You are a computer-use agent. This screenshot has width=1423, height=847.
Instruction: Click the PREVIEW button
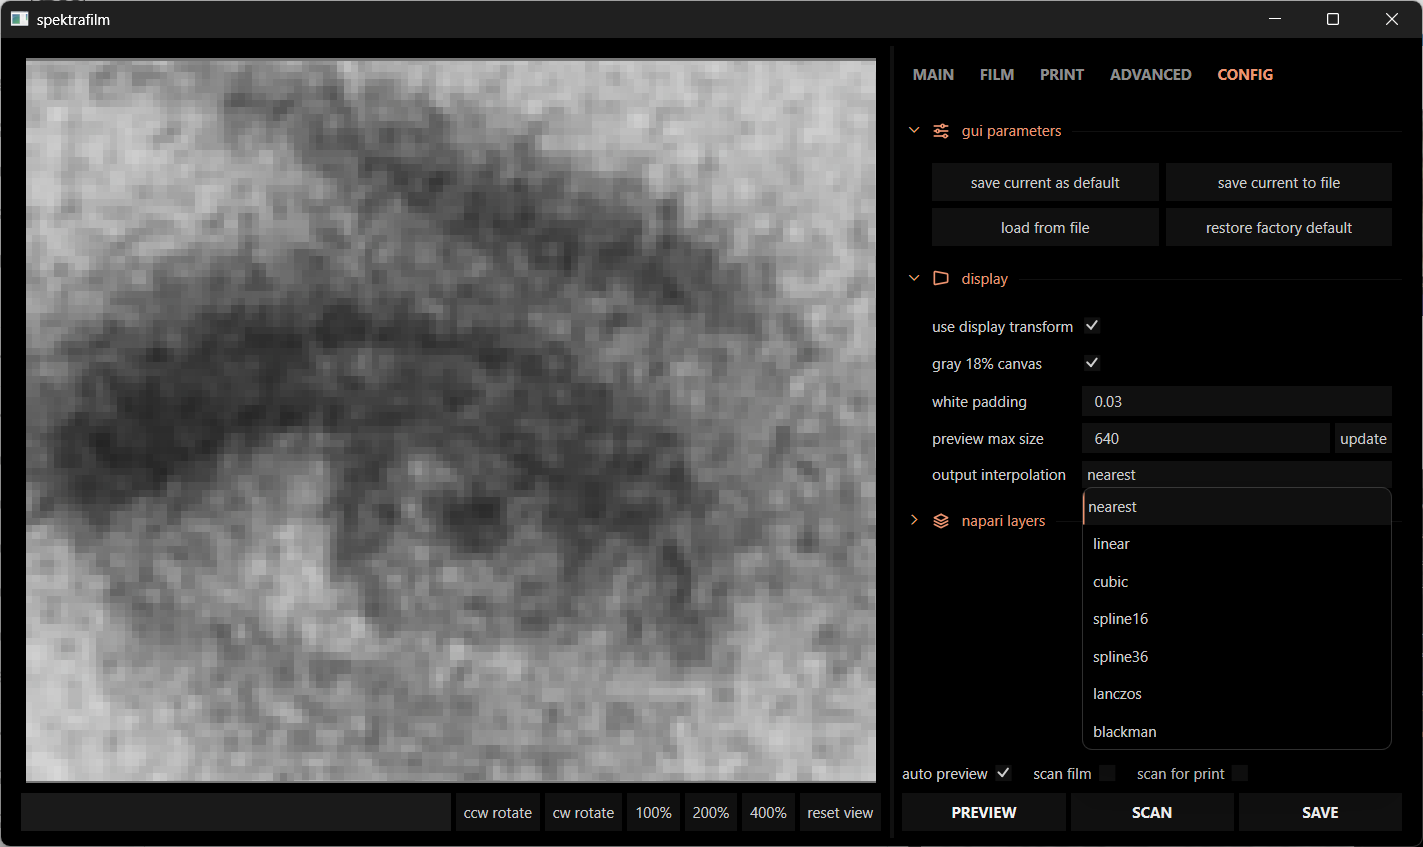(984, 813)
